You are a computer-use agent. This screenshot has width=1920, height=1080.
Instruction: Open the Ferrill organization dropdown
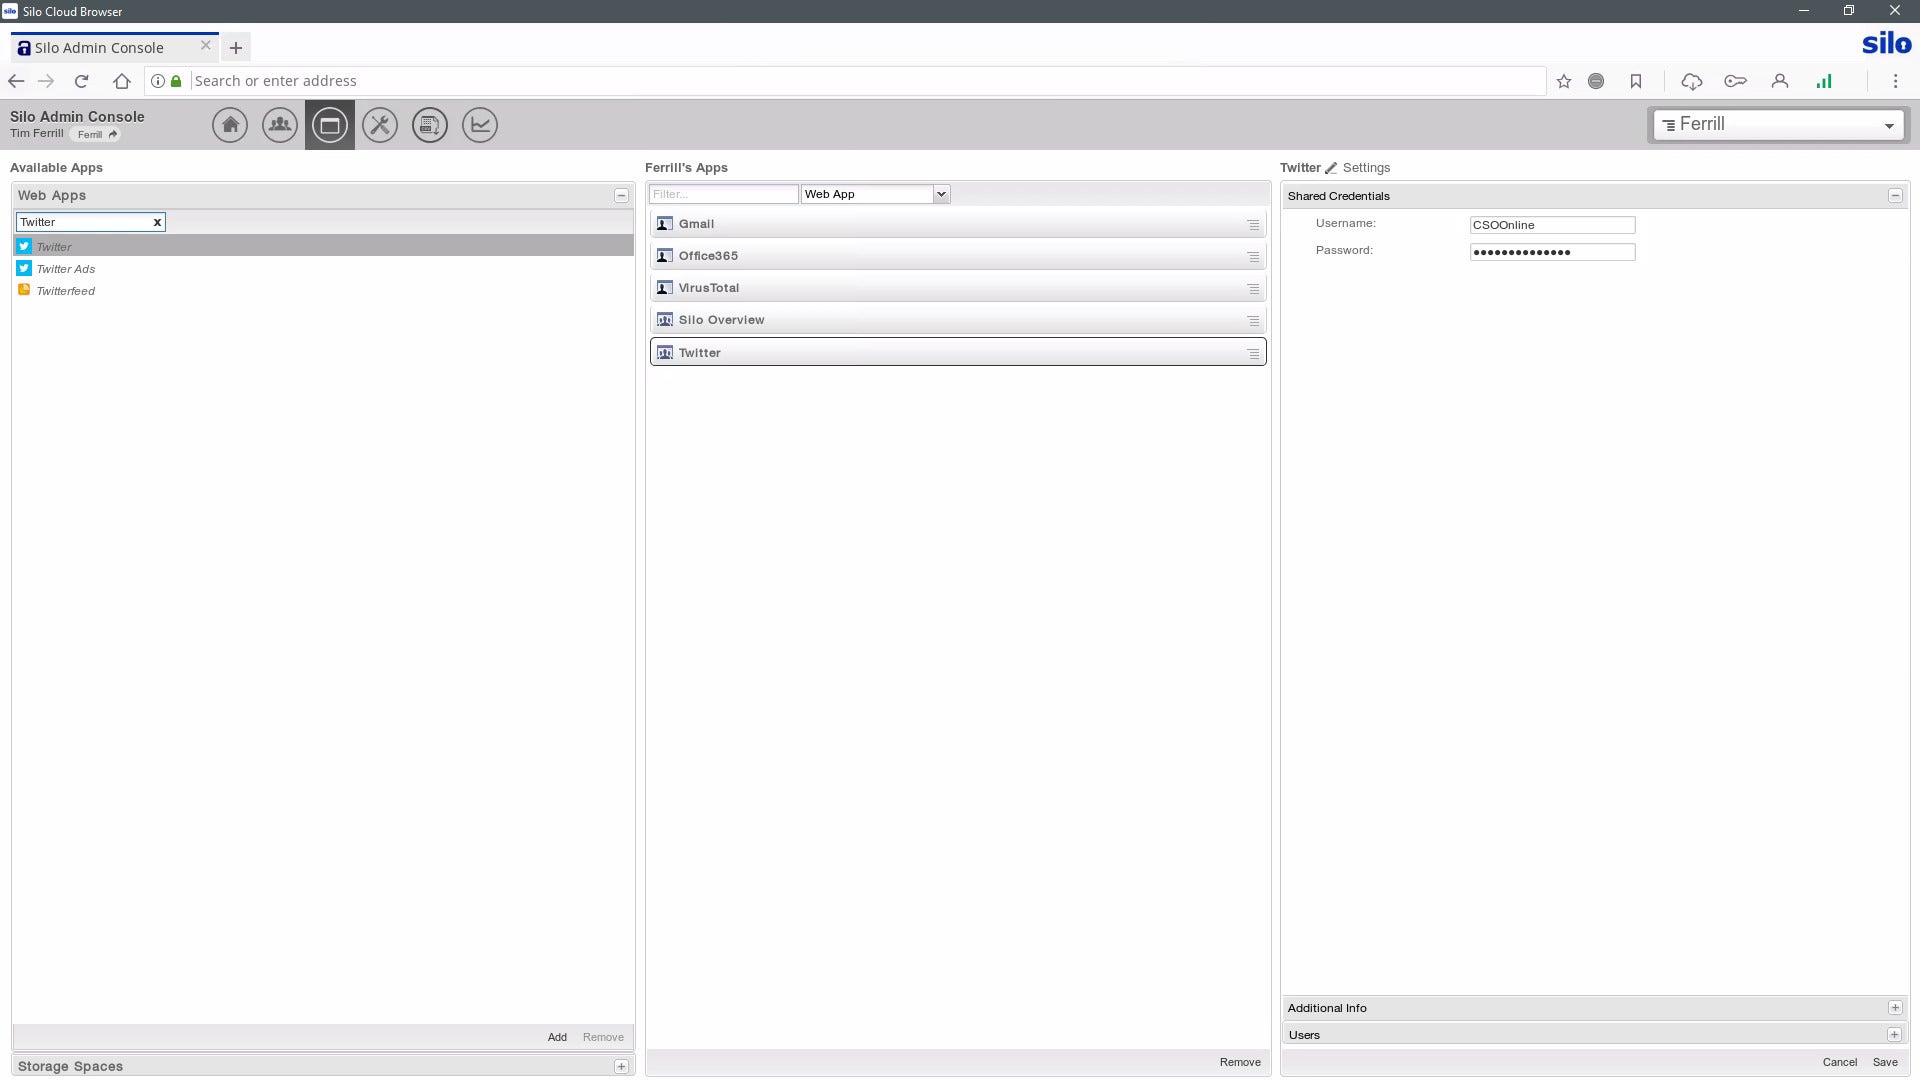[1778, 125]
